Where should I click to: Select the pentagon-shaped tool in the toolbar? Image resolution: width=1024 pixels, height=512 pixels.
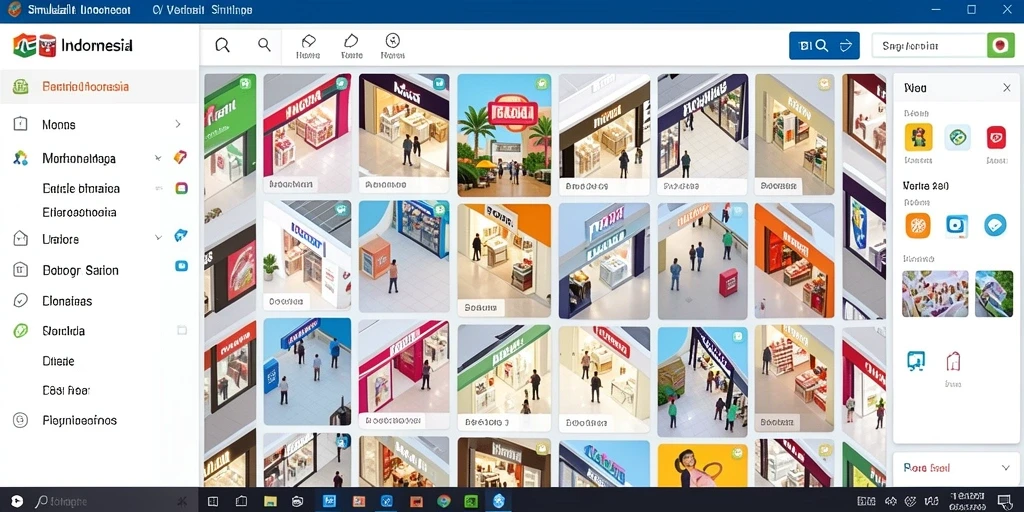tap(351, 40)
